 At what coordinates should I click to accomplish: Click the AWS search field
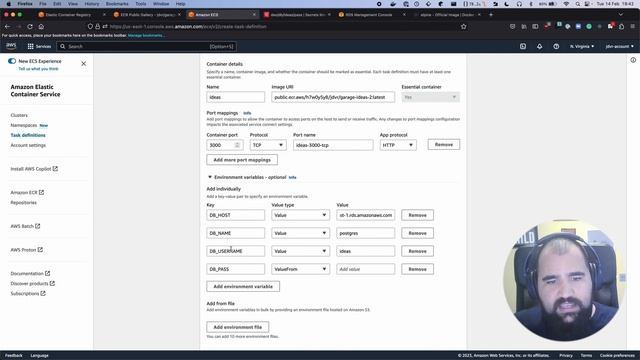146,47
